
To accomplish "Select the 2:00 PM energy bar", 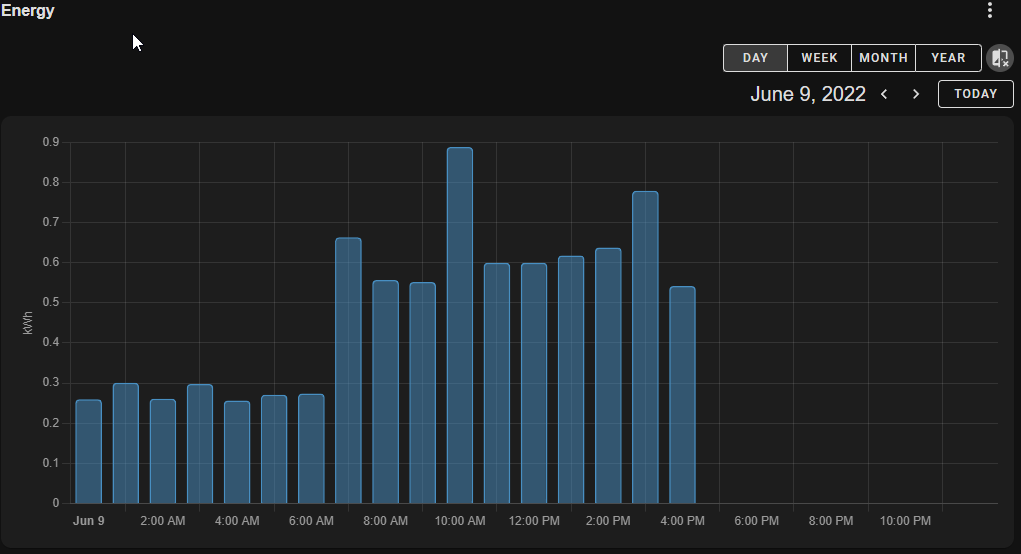I will coord(608,376).
